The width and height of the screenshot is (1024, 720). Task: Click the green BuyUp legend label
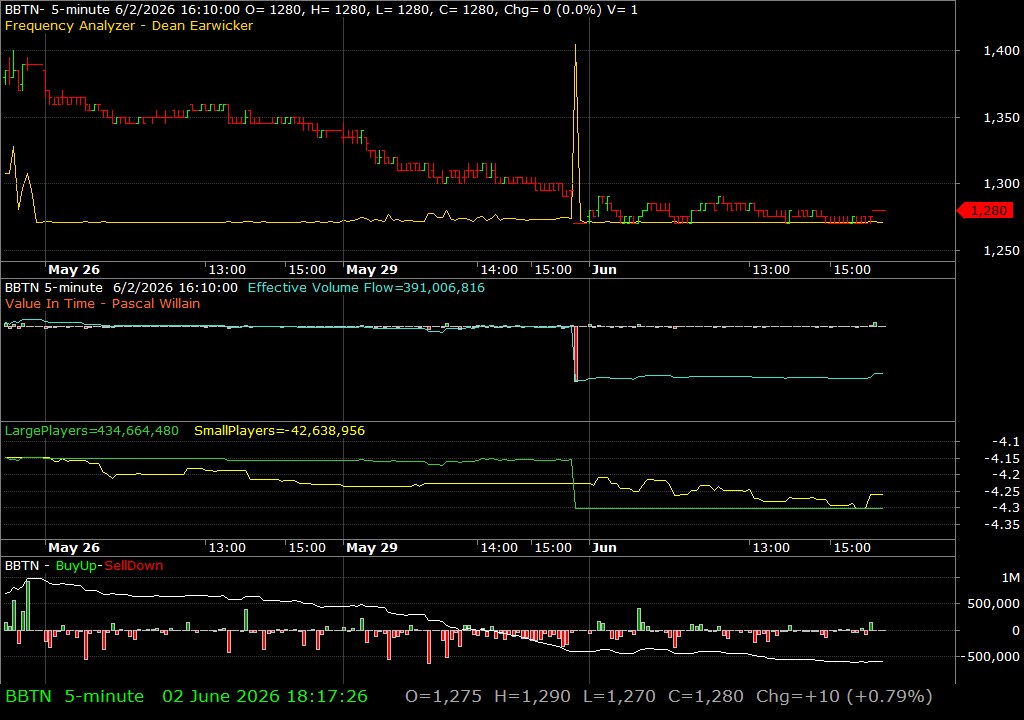76,566
